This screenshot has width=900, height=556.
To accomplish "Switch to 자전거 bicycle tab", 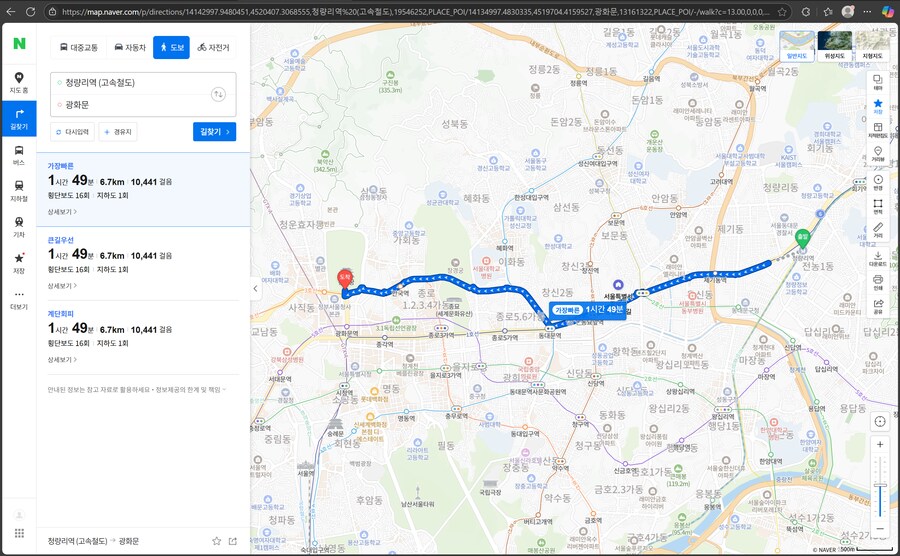I will [x=213, y=48].
